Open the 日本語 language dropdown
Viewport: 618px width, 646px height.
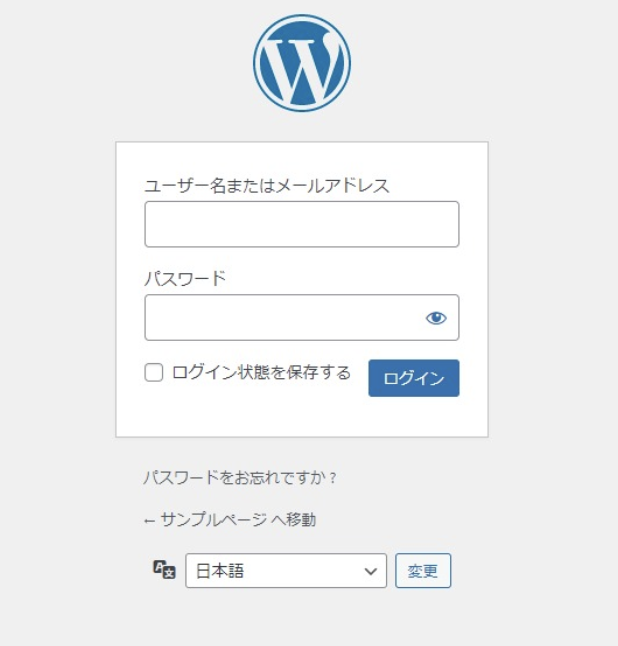point(286,571)
